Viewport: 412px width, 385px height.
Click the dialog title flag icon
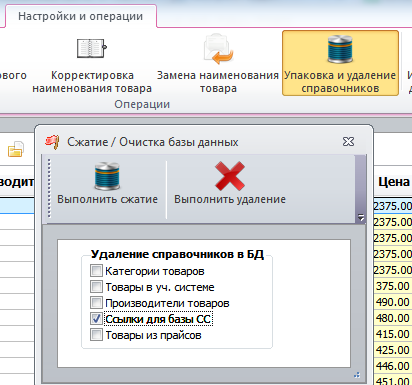point(52,142)
